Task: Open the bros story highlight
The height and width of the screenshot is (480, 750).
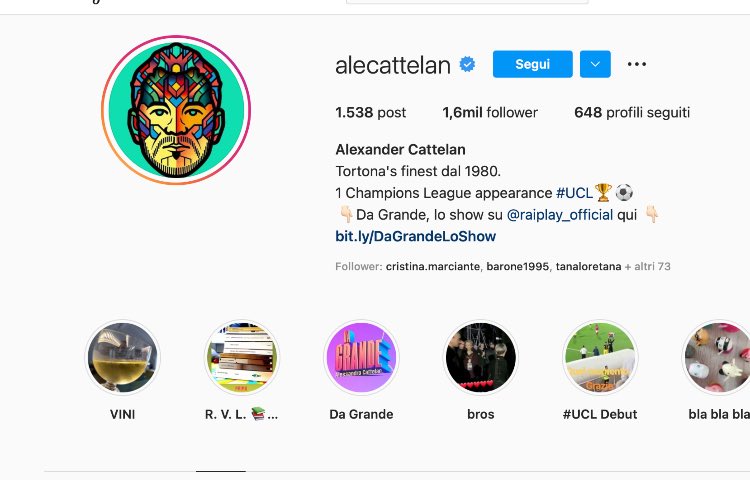Action: tap(480, 358)
